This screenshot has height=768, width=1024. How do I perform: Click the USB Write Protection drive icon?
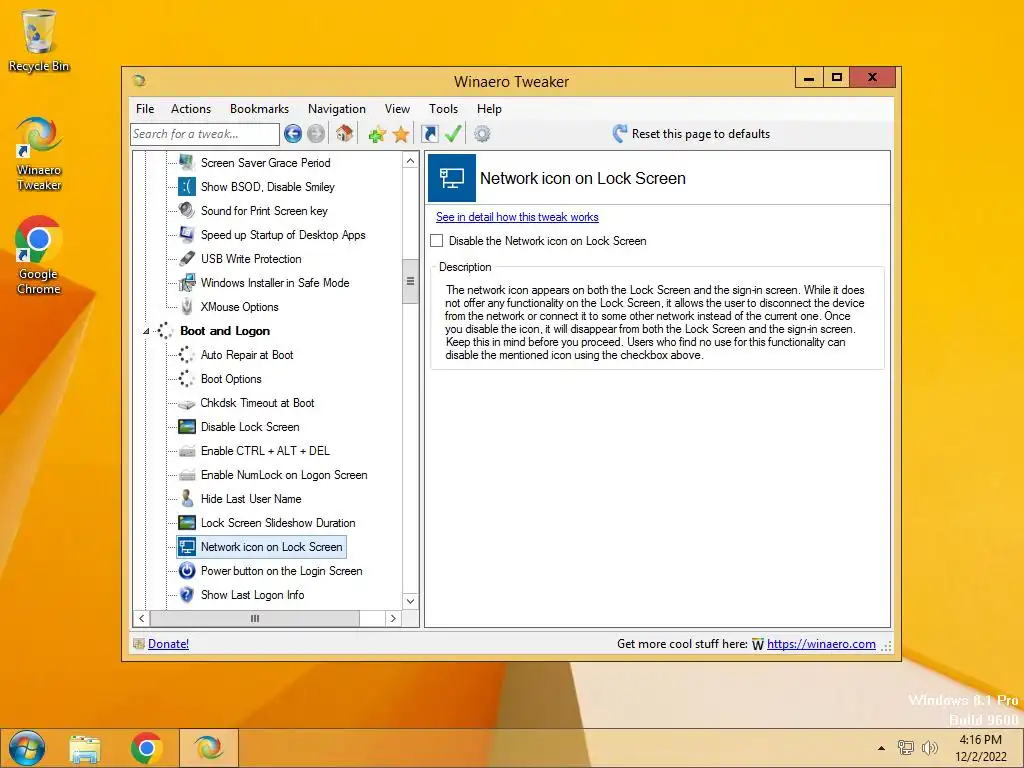[x=187, y=259]
